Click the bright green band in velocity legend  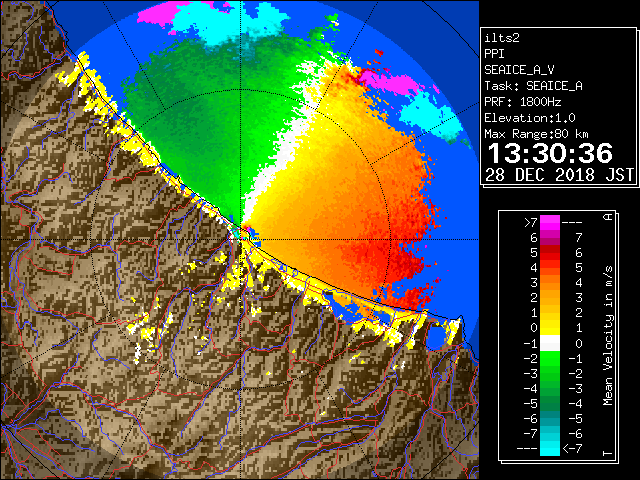pyautogui.click(x=550, y=358)
